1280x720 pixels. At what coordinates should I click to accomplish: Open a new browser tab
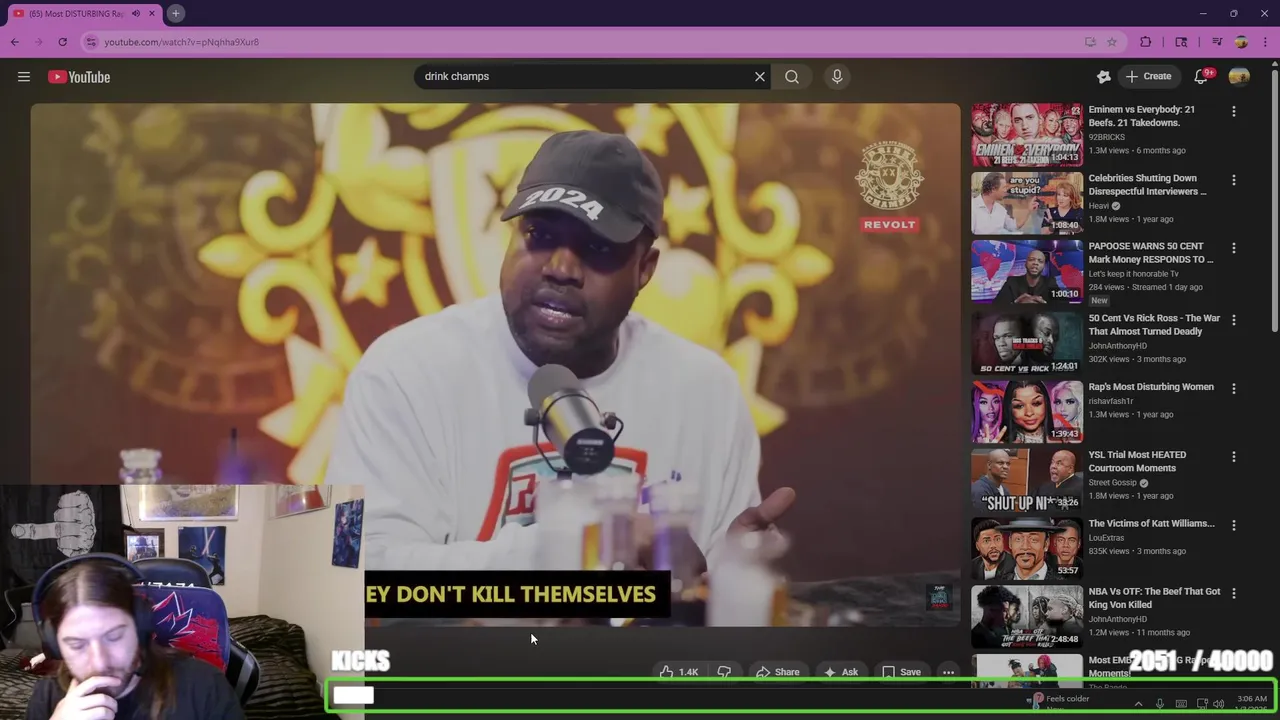click(175, 13)
